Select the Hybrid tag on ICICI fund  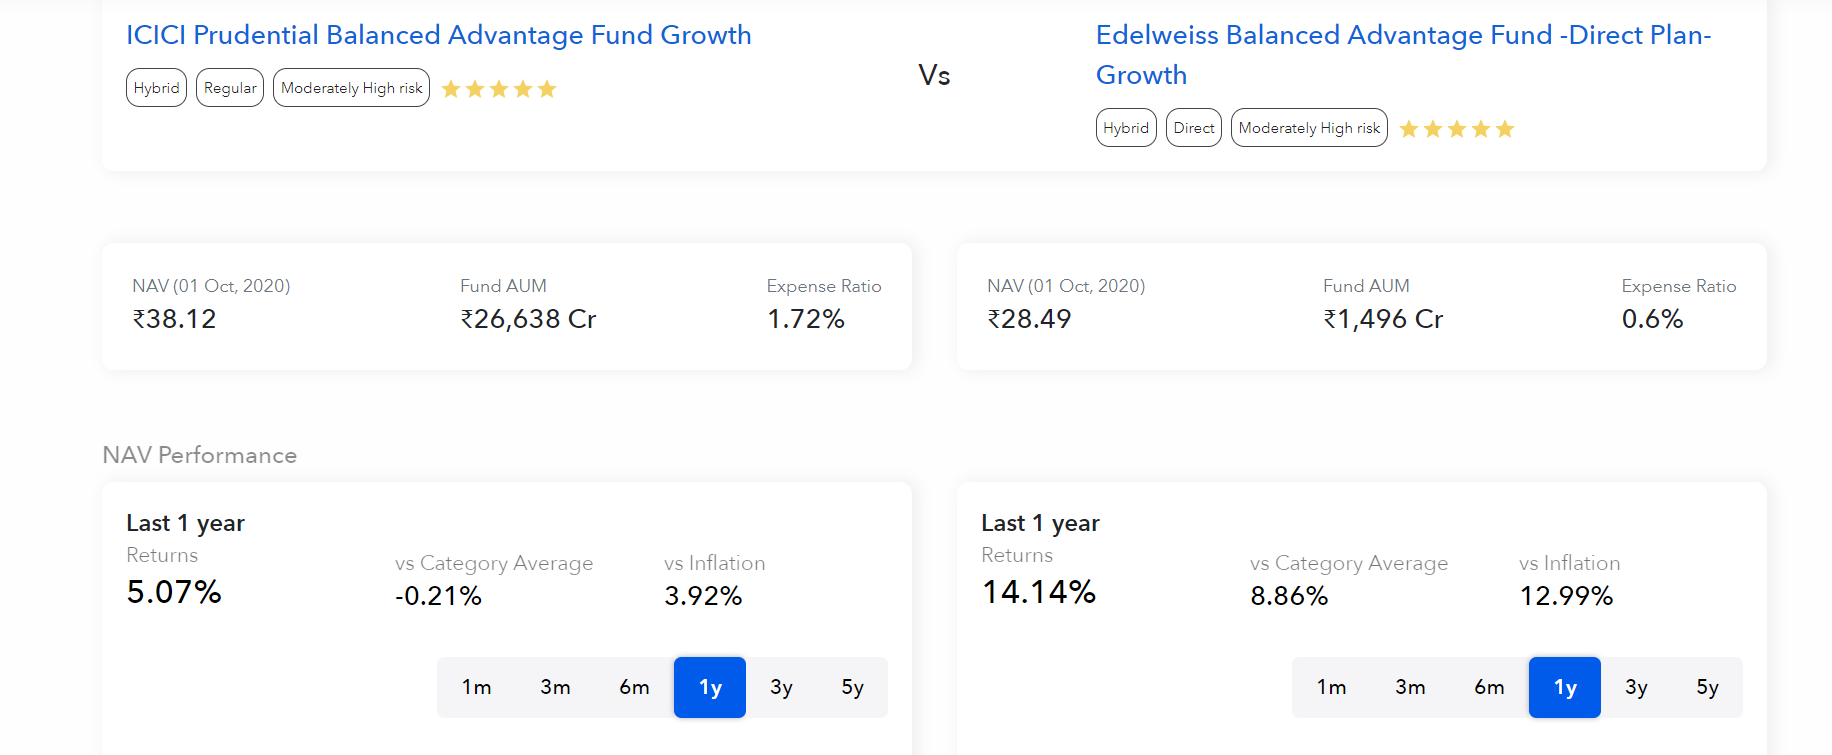coord(156,87)
